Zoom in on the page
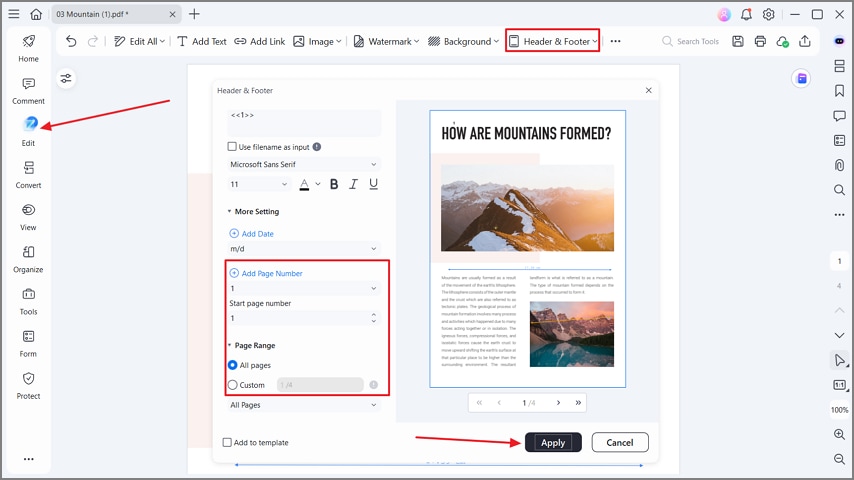The image size is (854, 480). 839,434
